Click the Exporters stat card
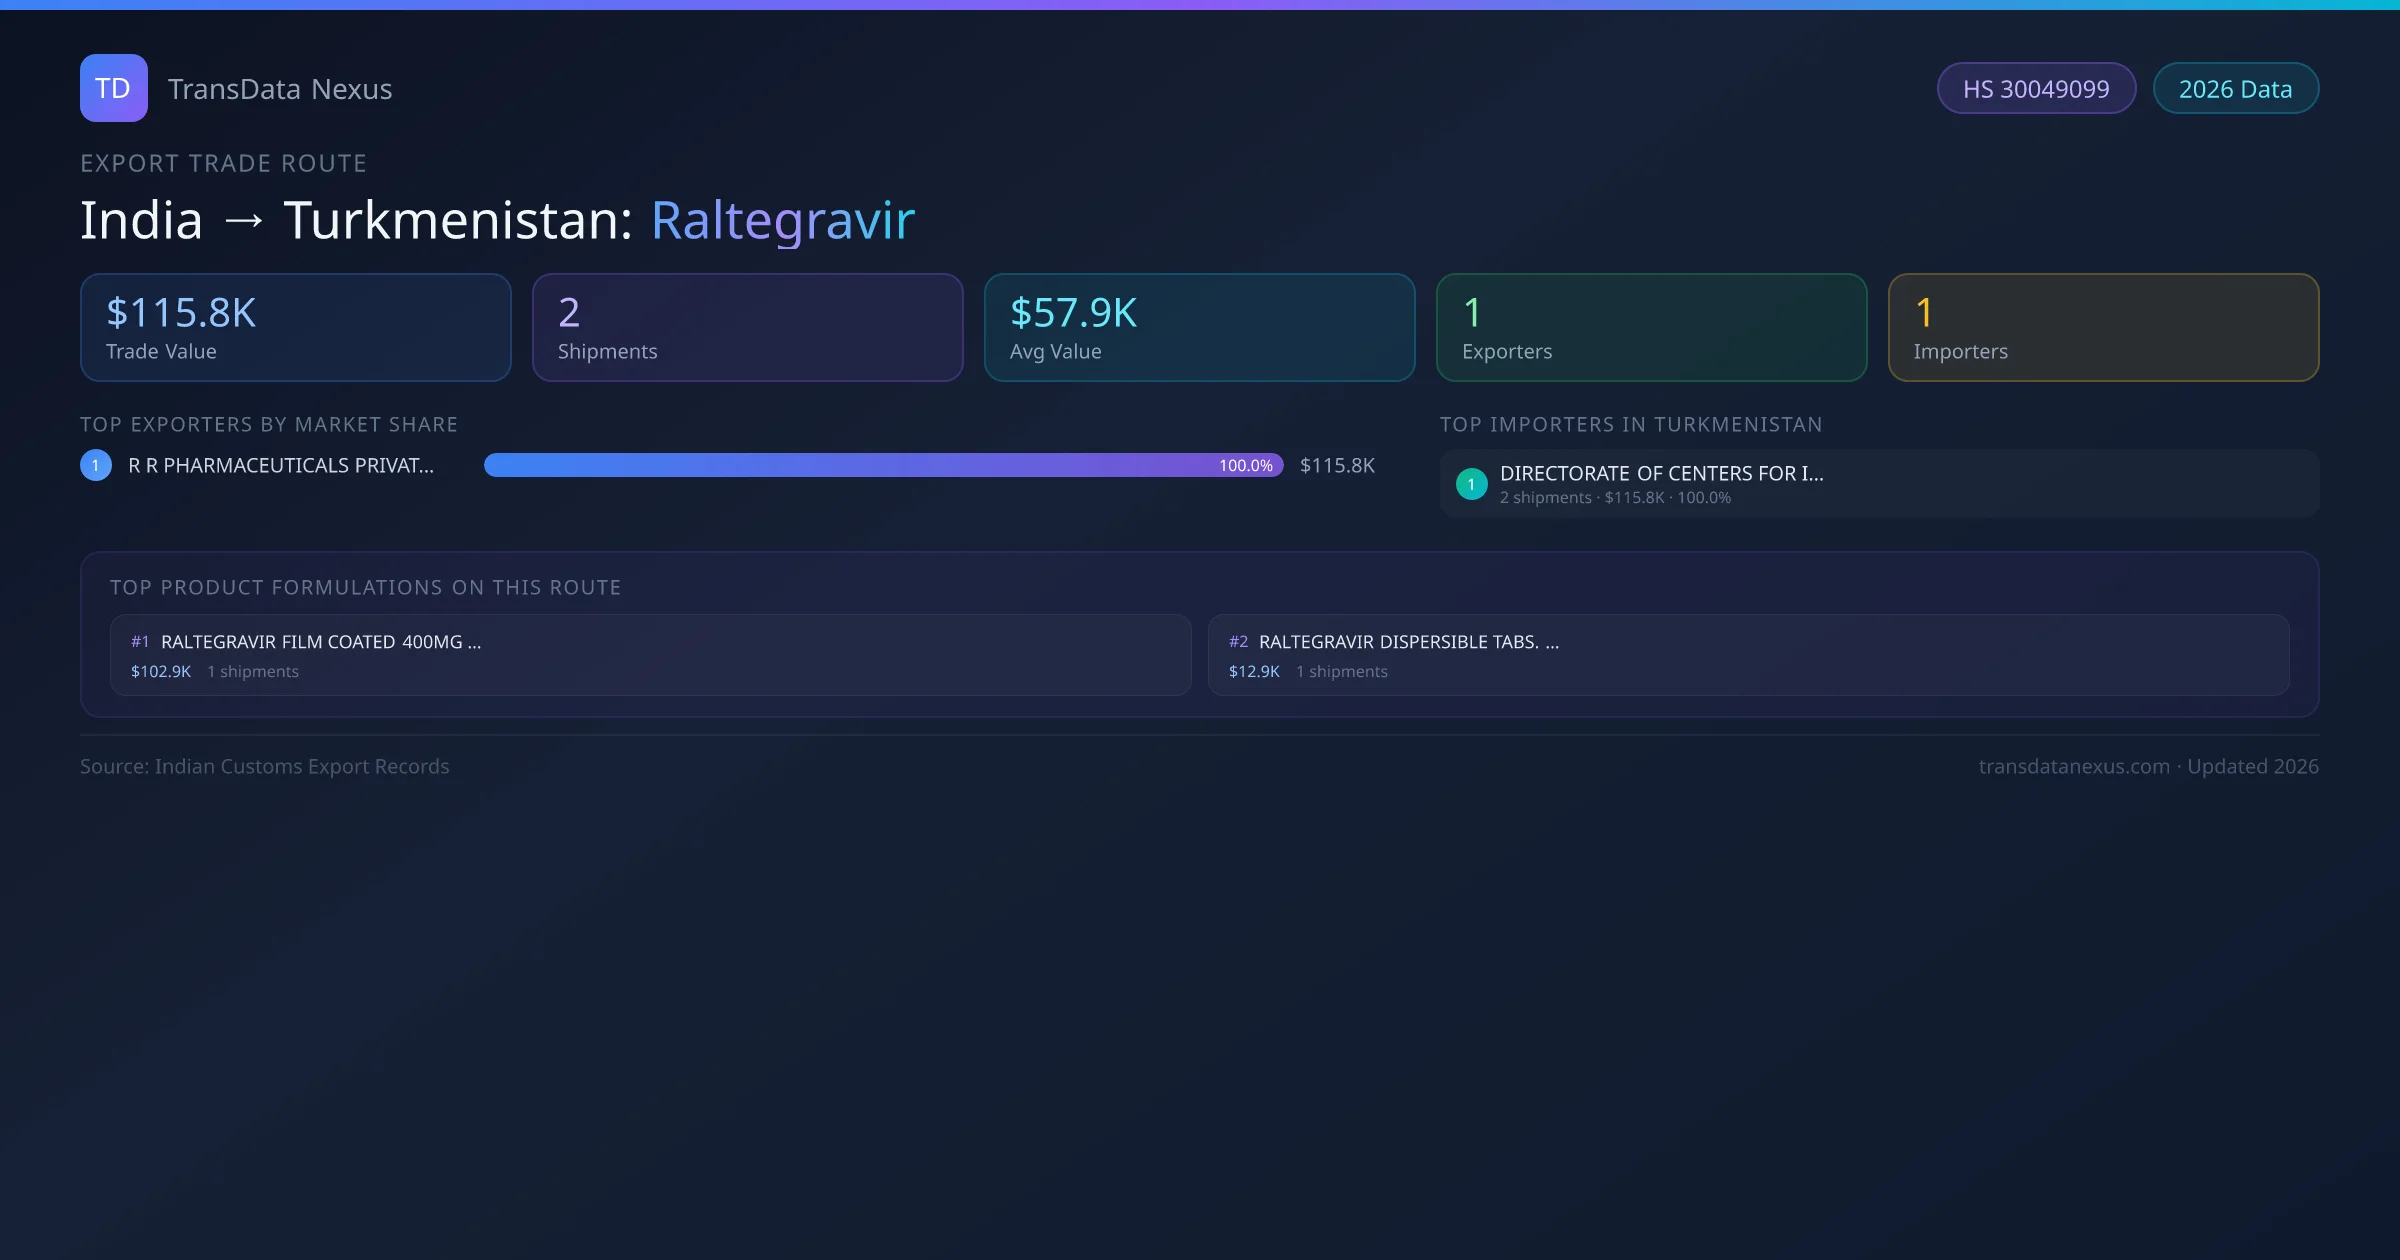2400x1260 pixels. 1651,327
